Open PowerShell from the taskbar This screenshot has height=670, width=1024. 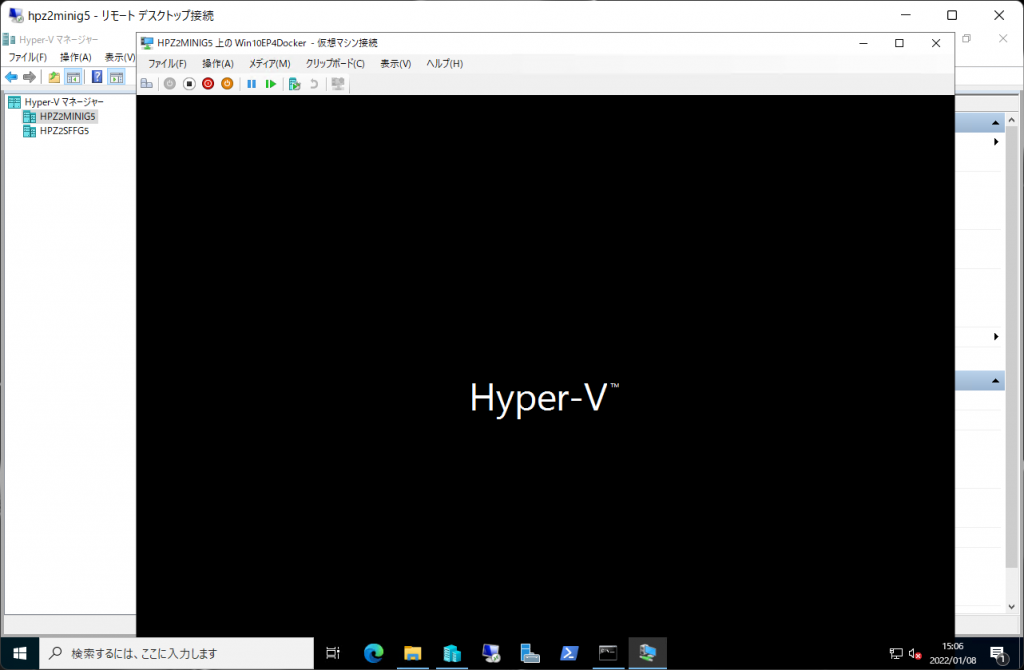point(569,653)
